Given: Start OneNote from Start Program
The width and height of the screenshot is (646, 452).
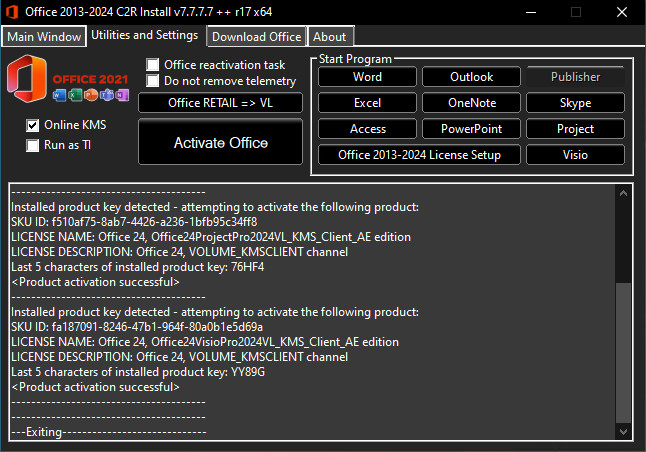Looking at the screenshot, I should coord(471,103).
